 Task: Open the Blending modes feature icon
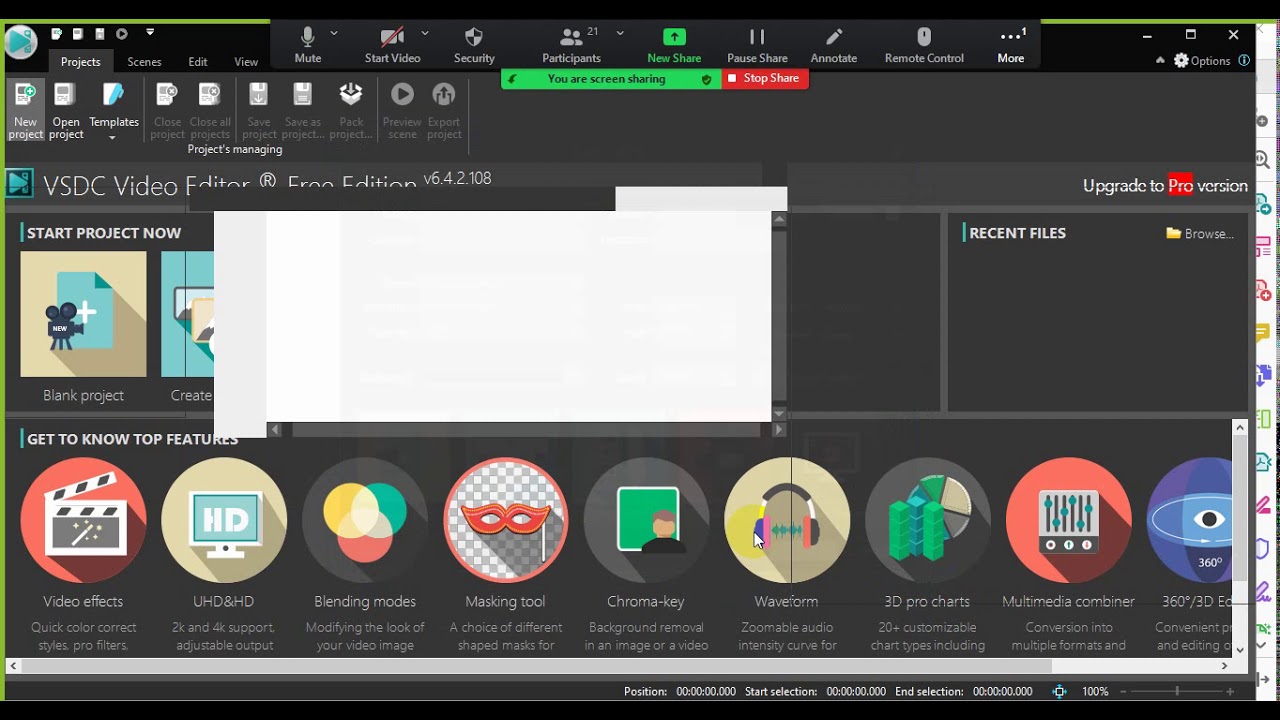point(365,520)
